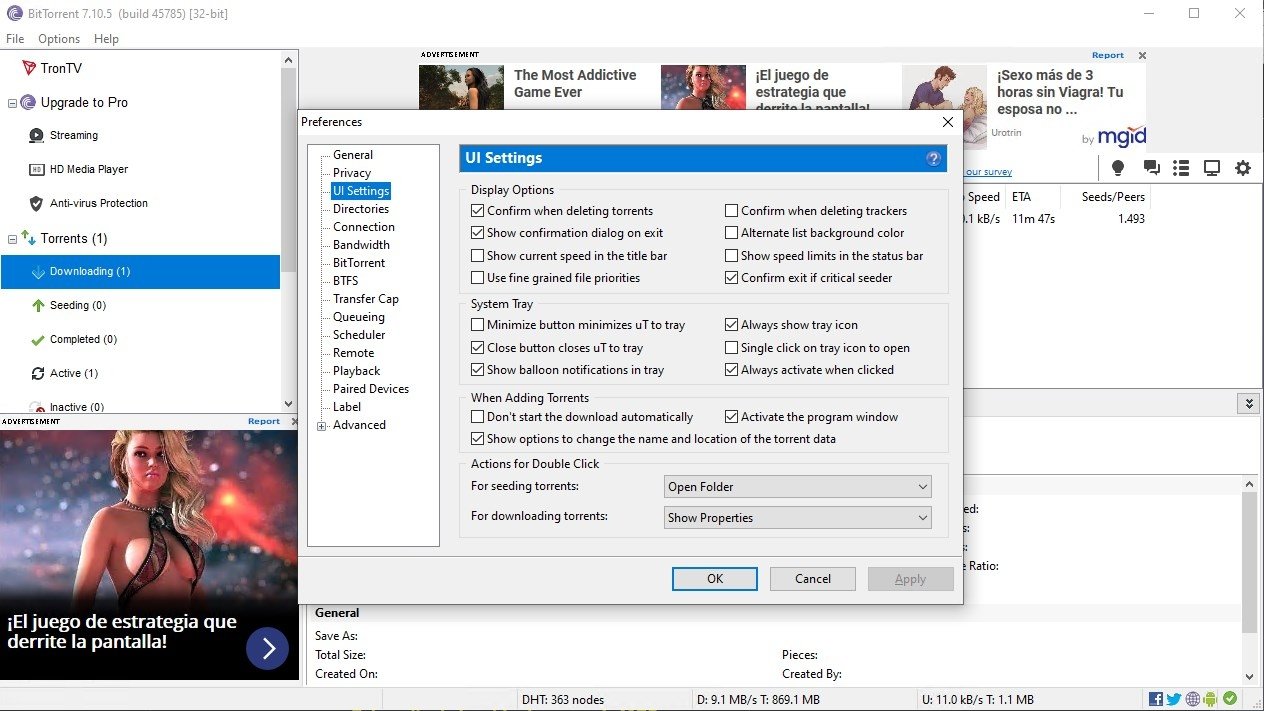Open the gear settings icon in toolbar
1264x711 pixels.
click(x=1243, y=168)
